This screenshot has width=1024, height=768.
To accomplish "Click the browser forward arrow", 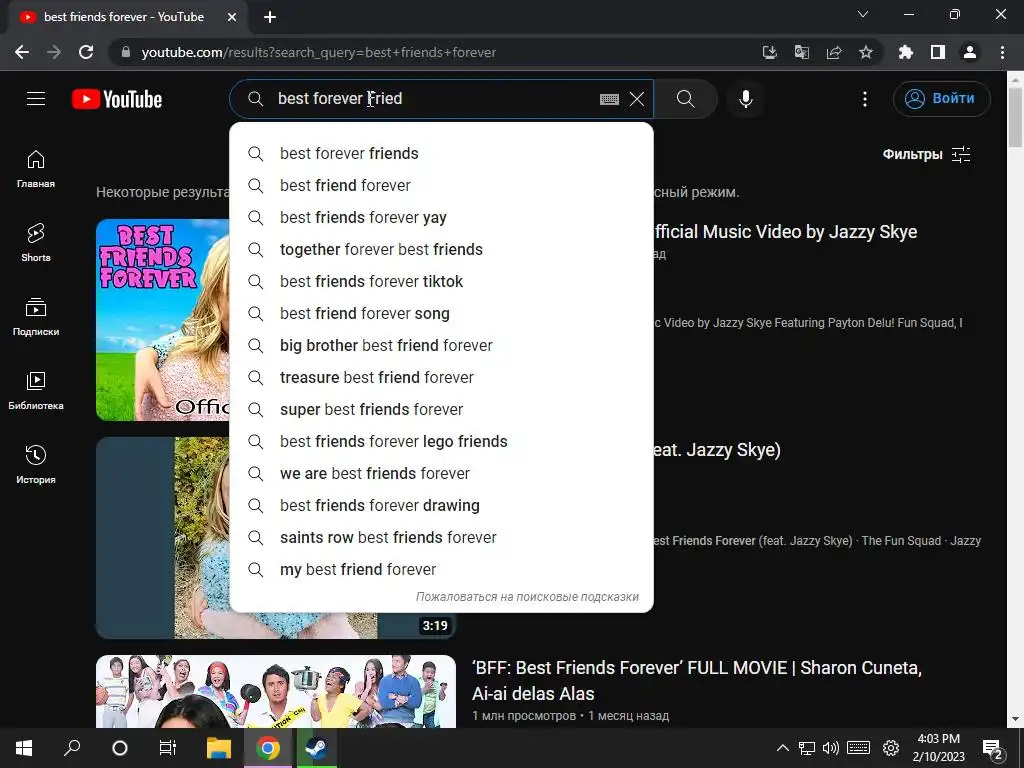I will (x=54, y=52).
